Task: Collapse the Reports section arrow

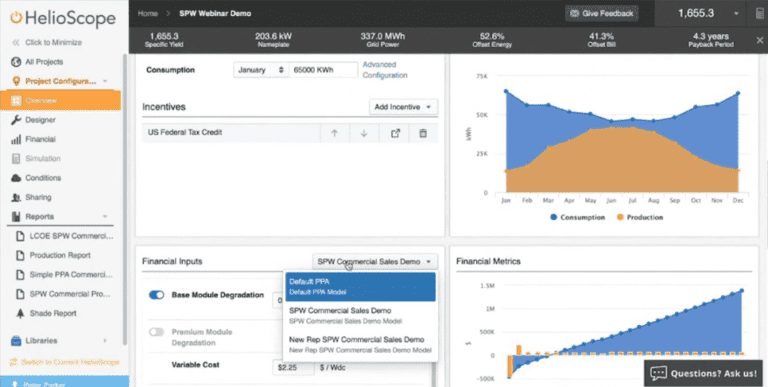Action: [105, 217]
